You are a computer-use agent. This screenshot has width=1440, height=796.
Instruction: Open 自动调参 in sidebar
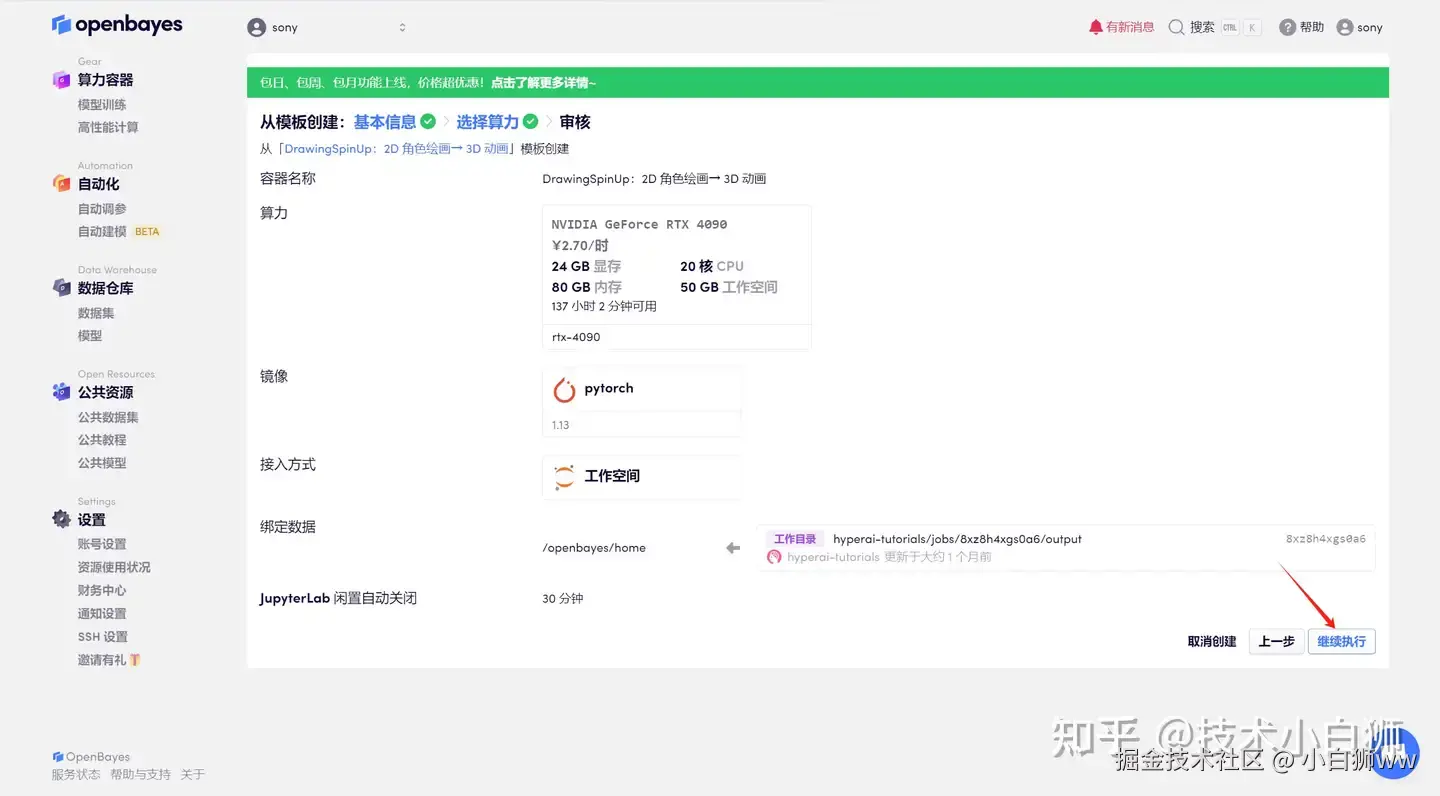click(102, 209)
